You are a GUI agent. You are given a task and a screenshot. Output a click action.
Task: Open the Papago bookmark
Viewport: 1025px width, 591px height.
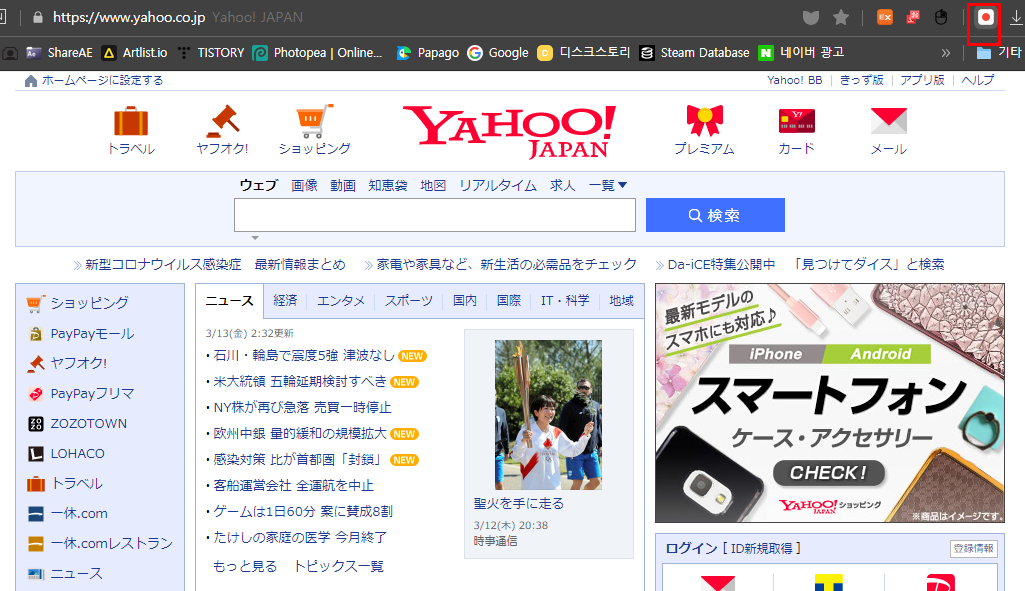point(428,53)
